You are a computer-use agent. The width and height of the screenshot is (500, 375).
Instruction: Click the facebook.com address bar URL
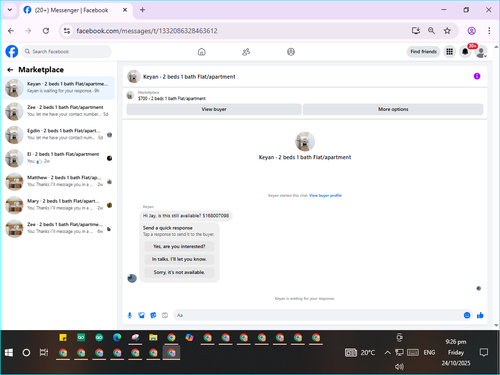147,31
